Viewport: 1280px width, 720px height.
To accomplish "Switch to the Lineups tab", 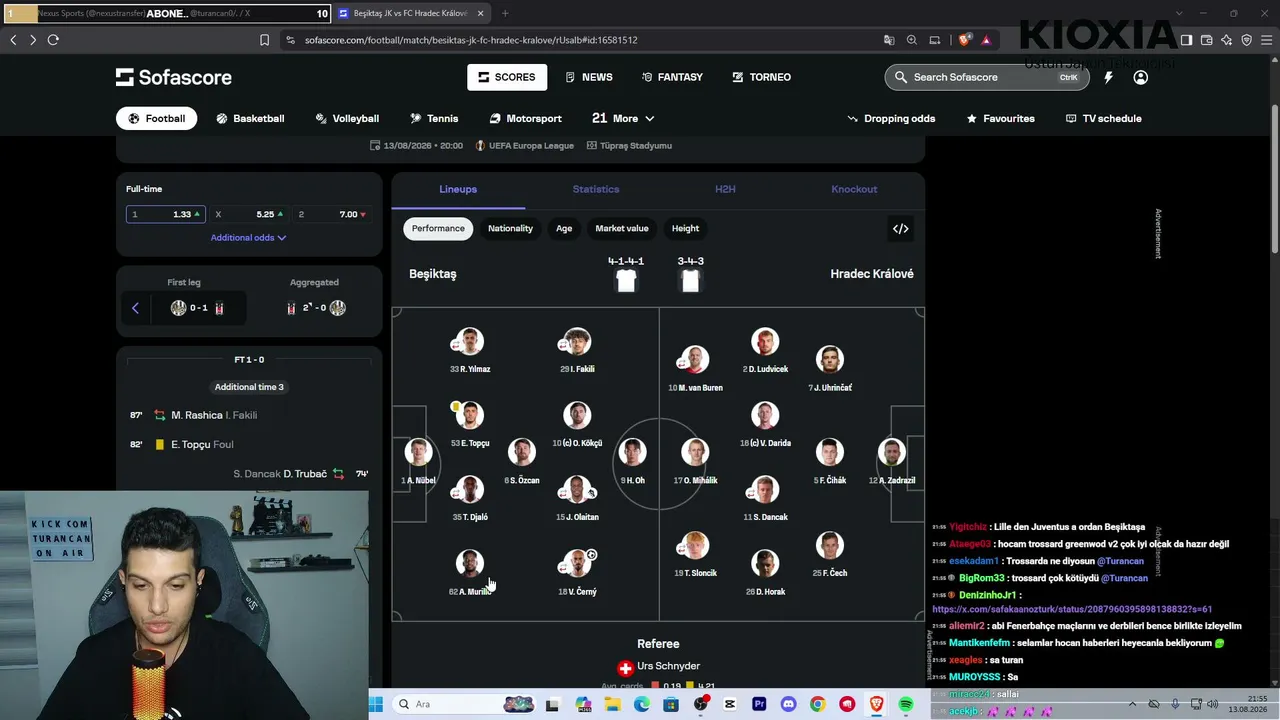I will [x=458, y=189].
